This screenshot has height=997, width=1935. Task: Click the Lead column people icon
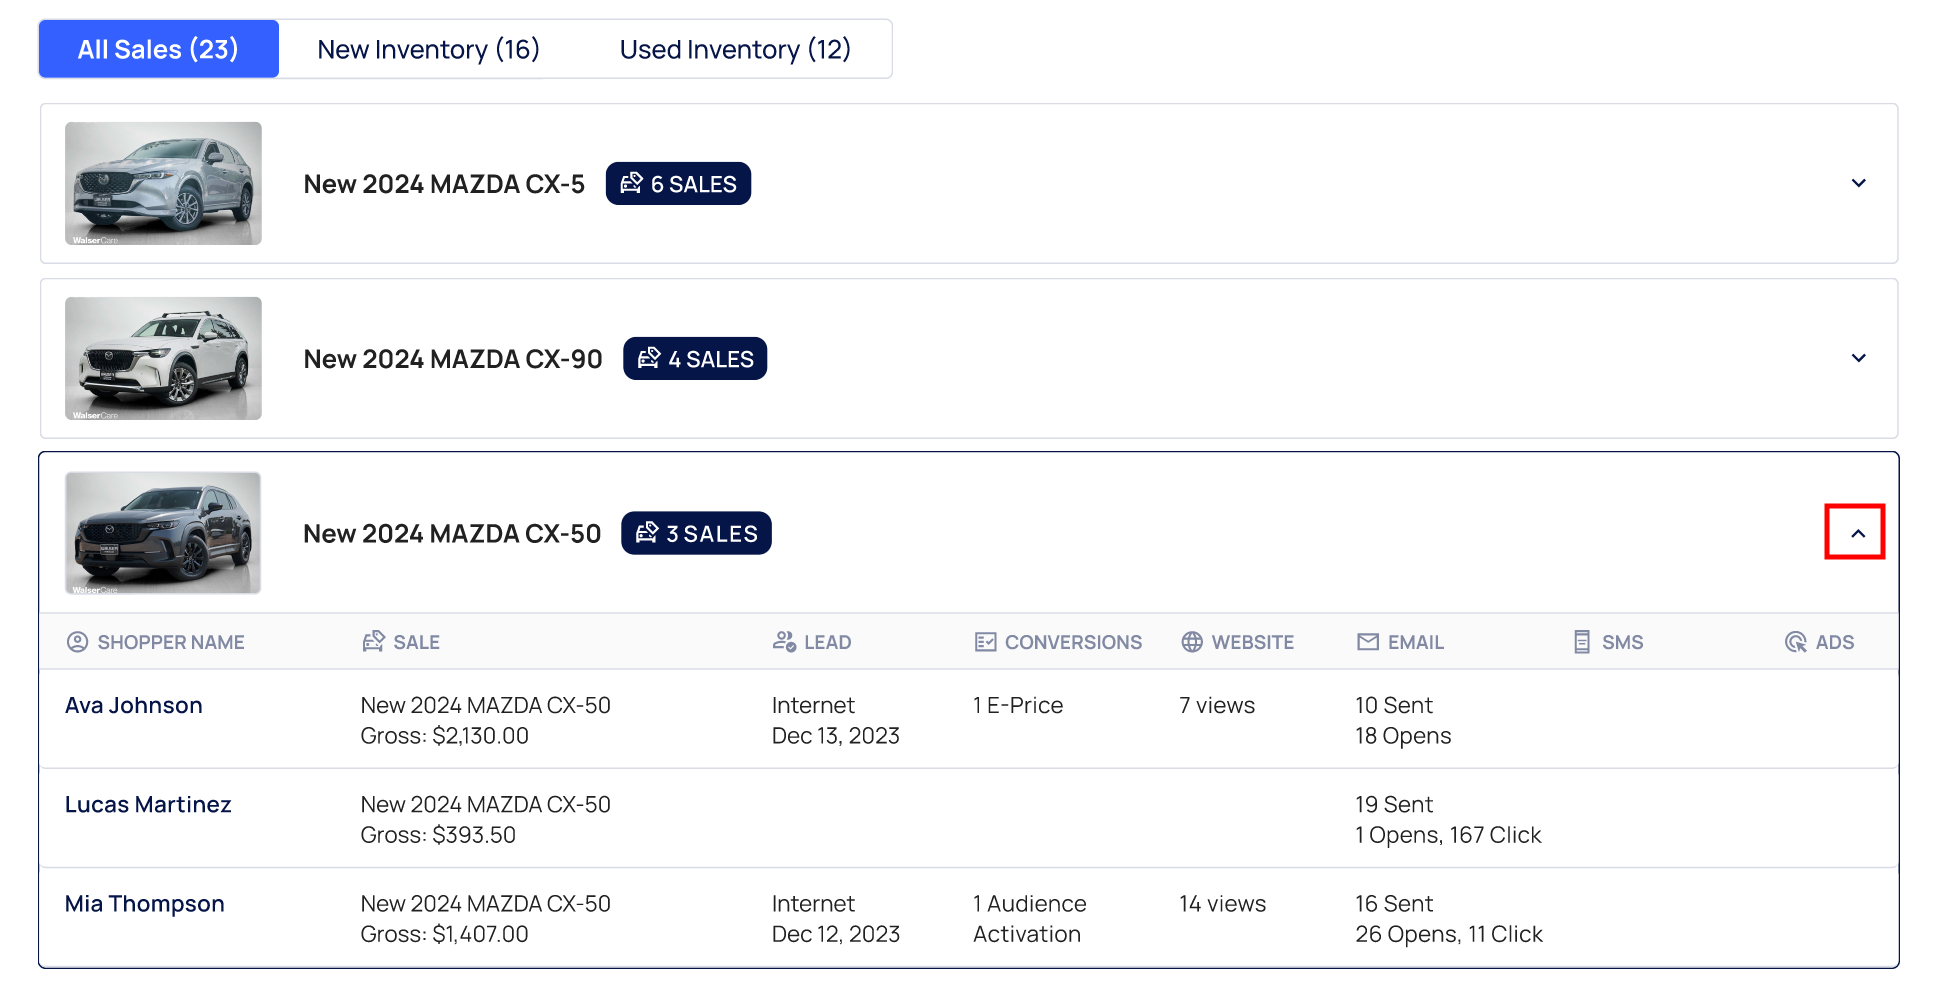[x=784, y=642]
